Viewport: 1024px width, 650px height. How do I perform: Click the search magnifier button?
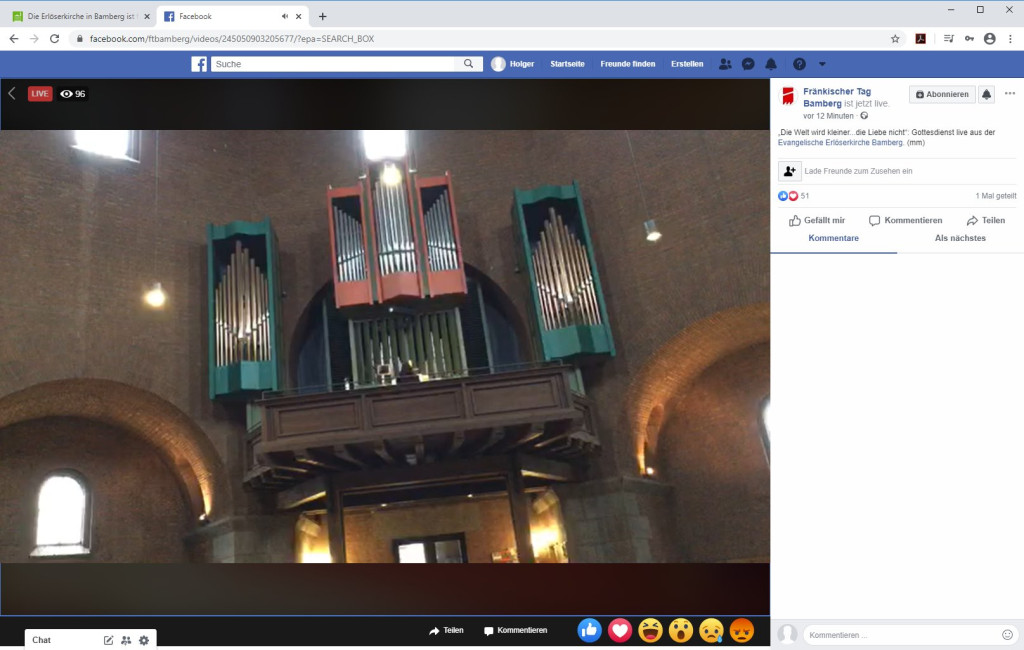click(468, 64)
